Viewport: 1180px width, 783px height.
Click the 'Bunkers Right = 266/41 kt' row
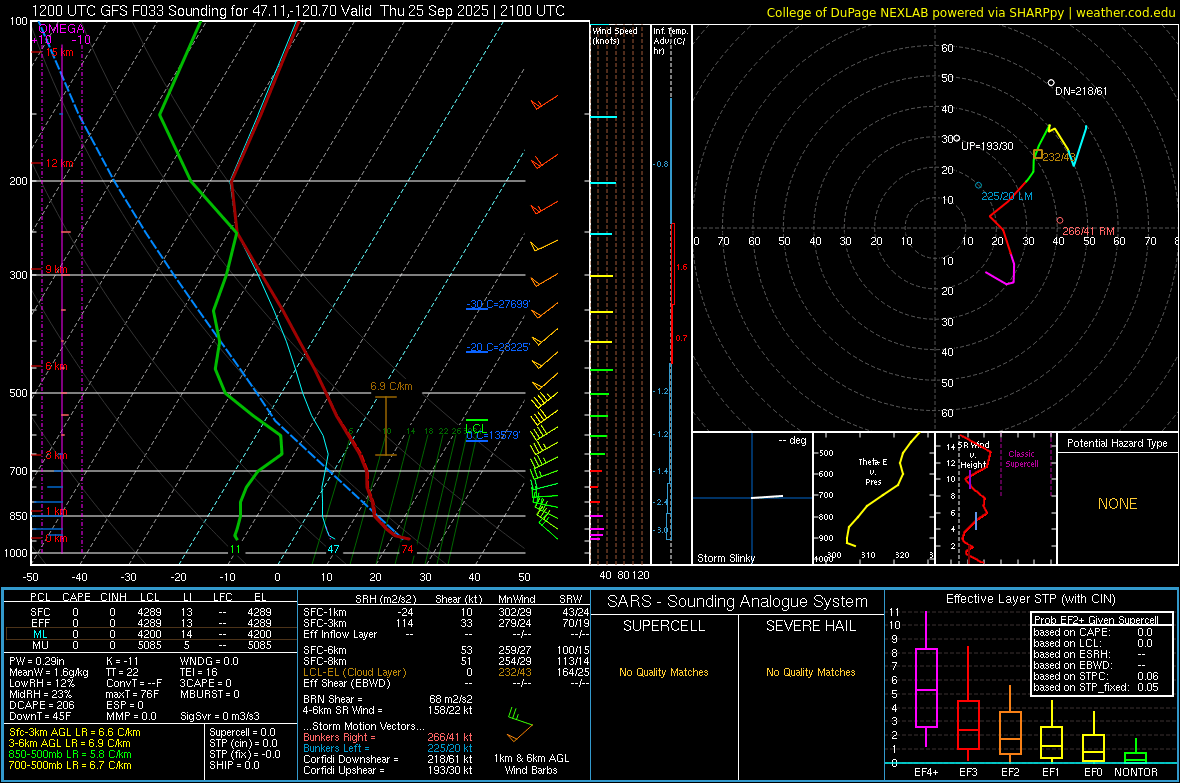[x=388, y=737]
